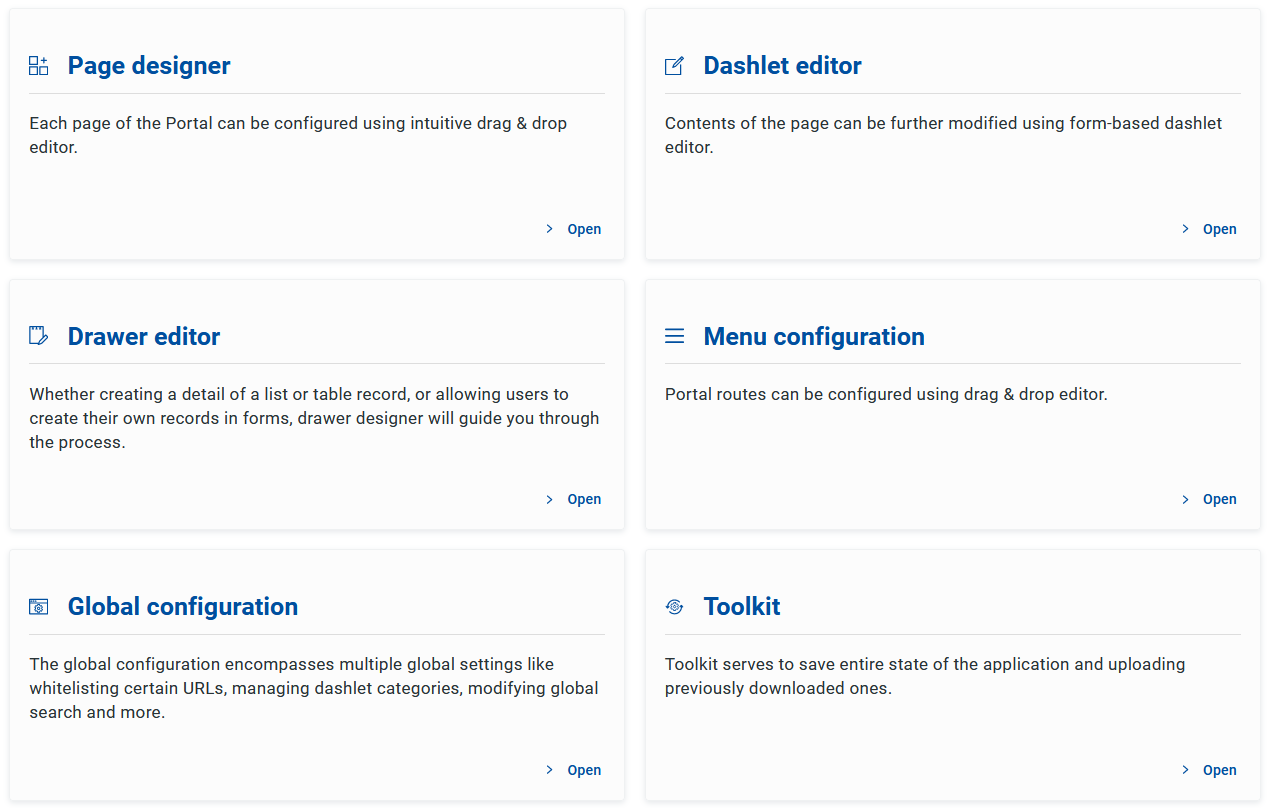This screenshot has width=1269, height=808.
Task: Click the Global configuration gear-window icon
Action: (39, 607)
